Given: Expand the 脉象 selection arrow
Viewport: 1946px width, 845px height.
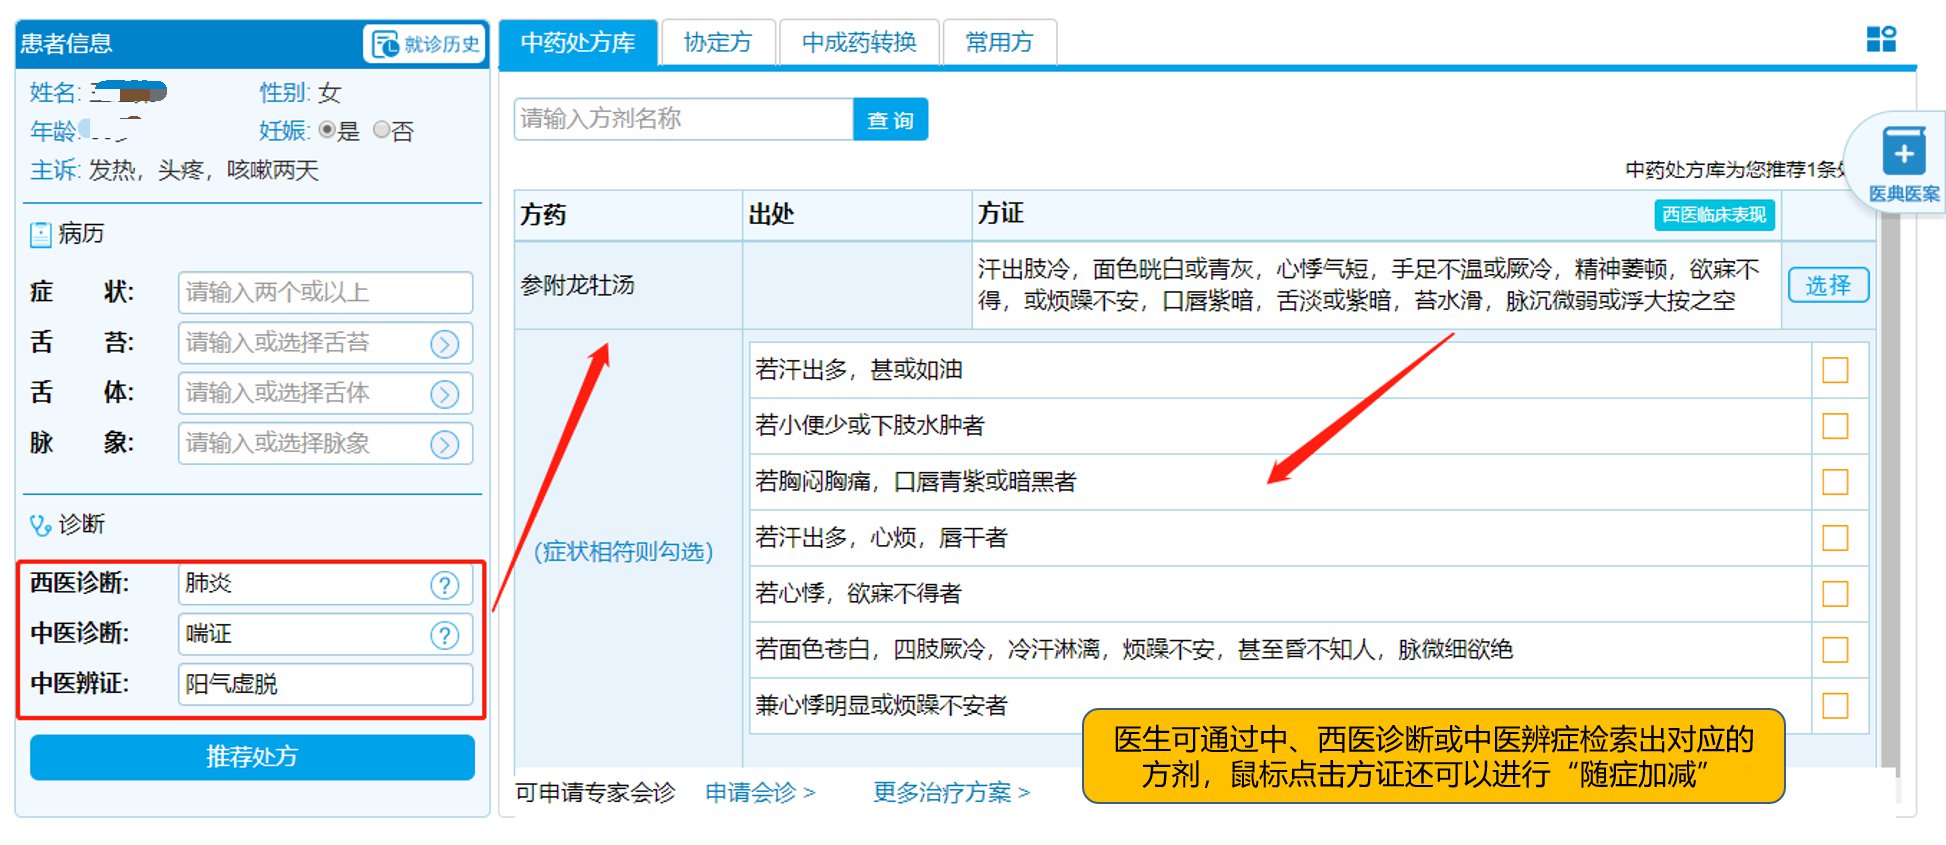Looking at the screenshot, I should [444, 444].
